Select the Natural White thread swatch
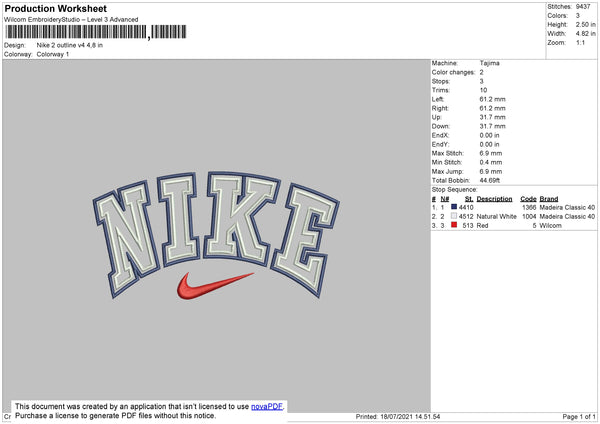The width and height of the screenshot is (600, 424). coord(454,216)
